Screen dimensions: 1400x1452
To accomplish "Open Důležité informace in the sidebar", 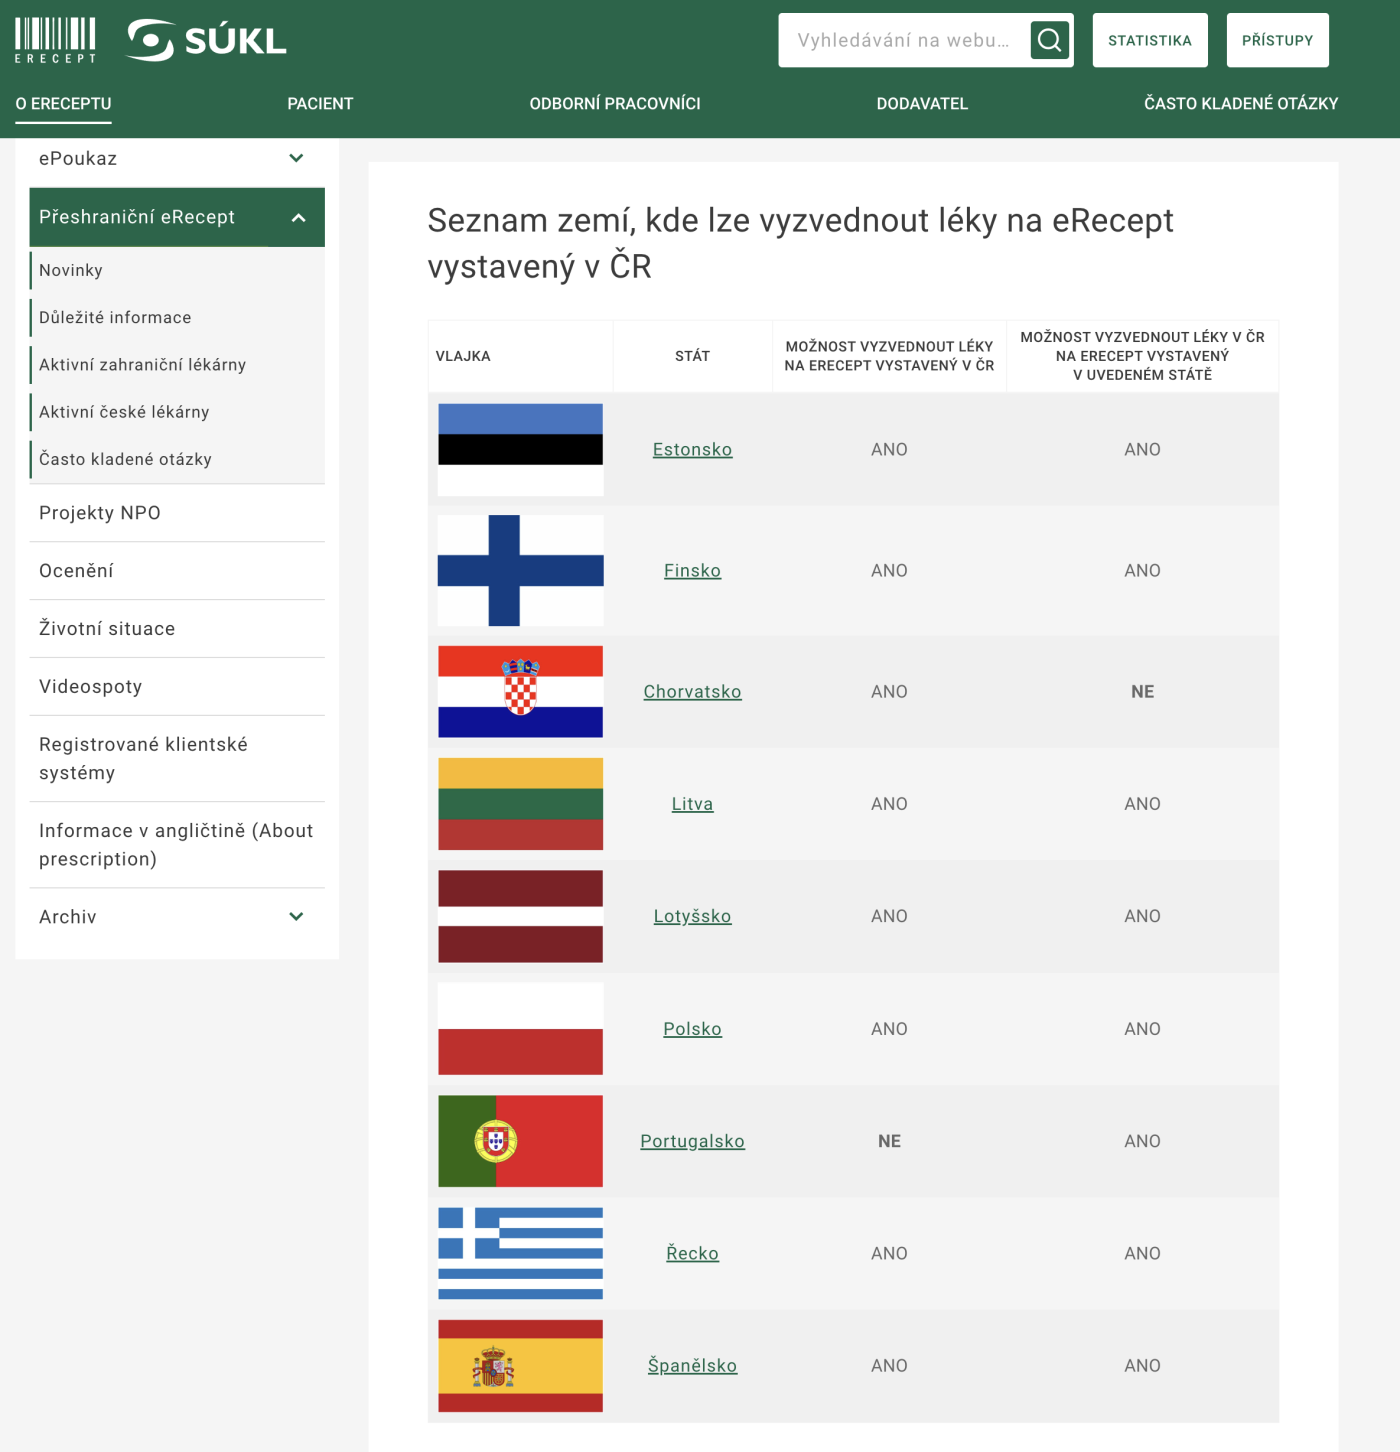I will point(115,317).
